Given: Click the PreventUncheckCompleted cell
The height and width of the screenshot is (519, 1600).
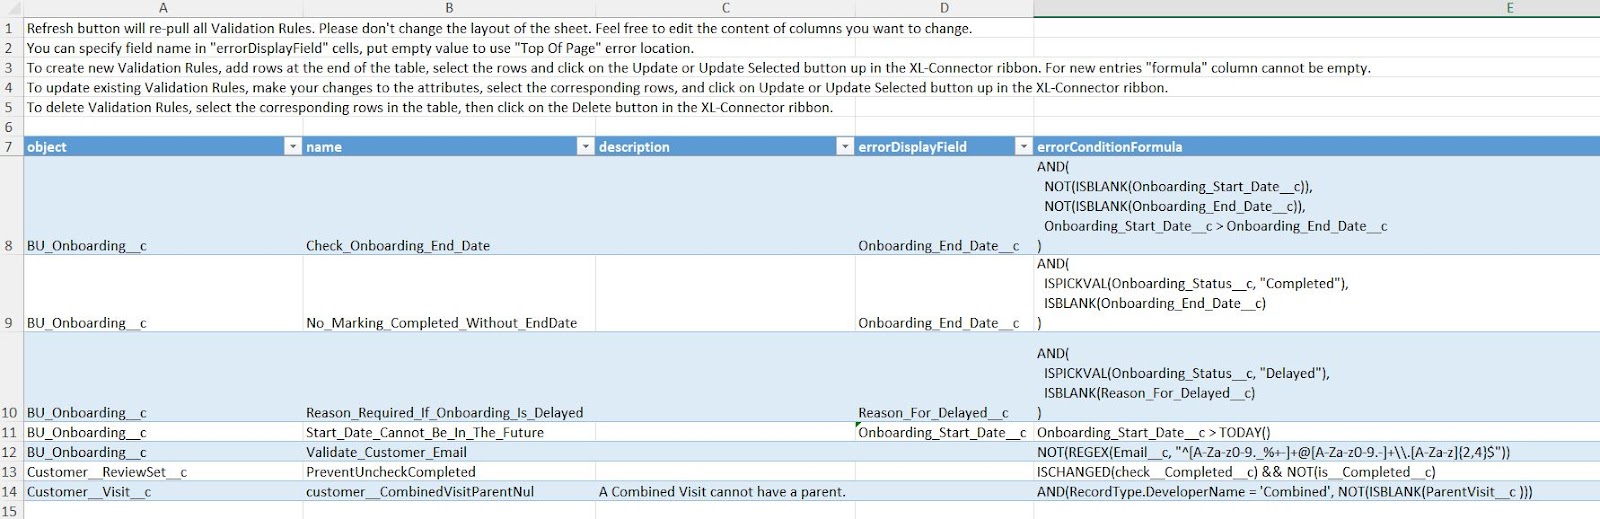Looking at the screenshot, I should pos(449,472).
